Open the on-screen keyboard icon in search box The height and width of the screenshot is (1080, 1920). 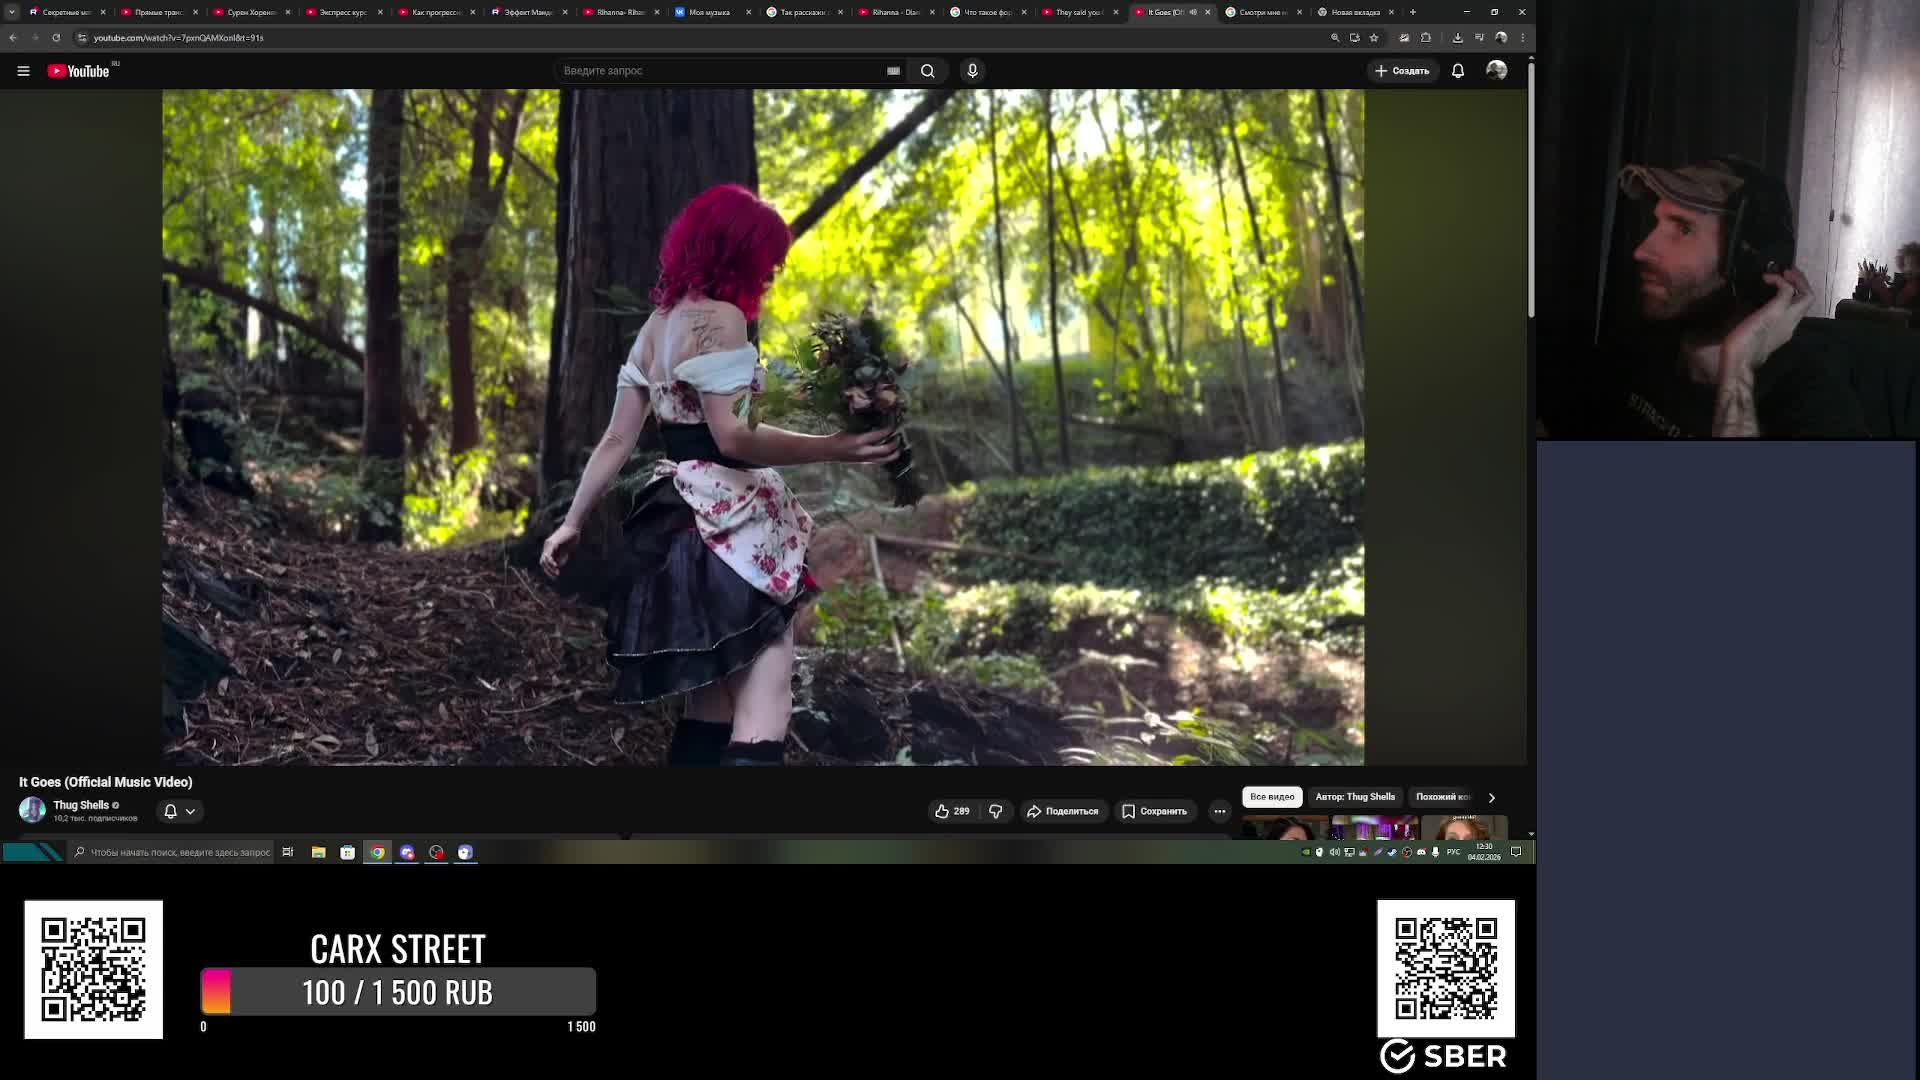point(893,71)
